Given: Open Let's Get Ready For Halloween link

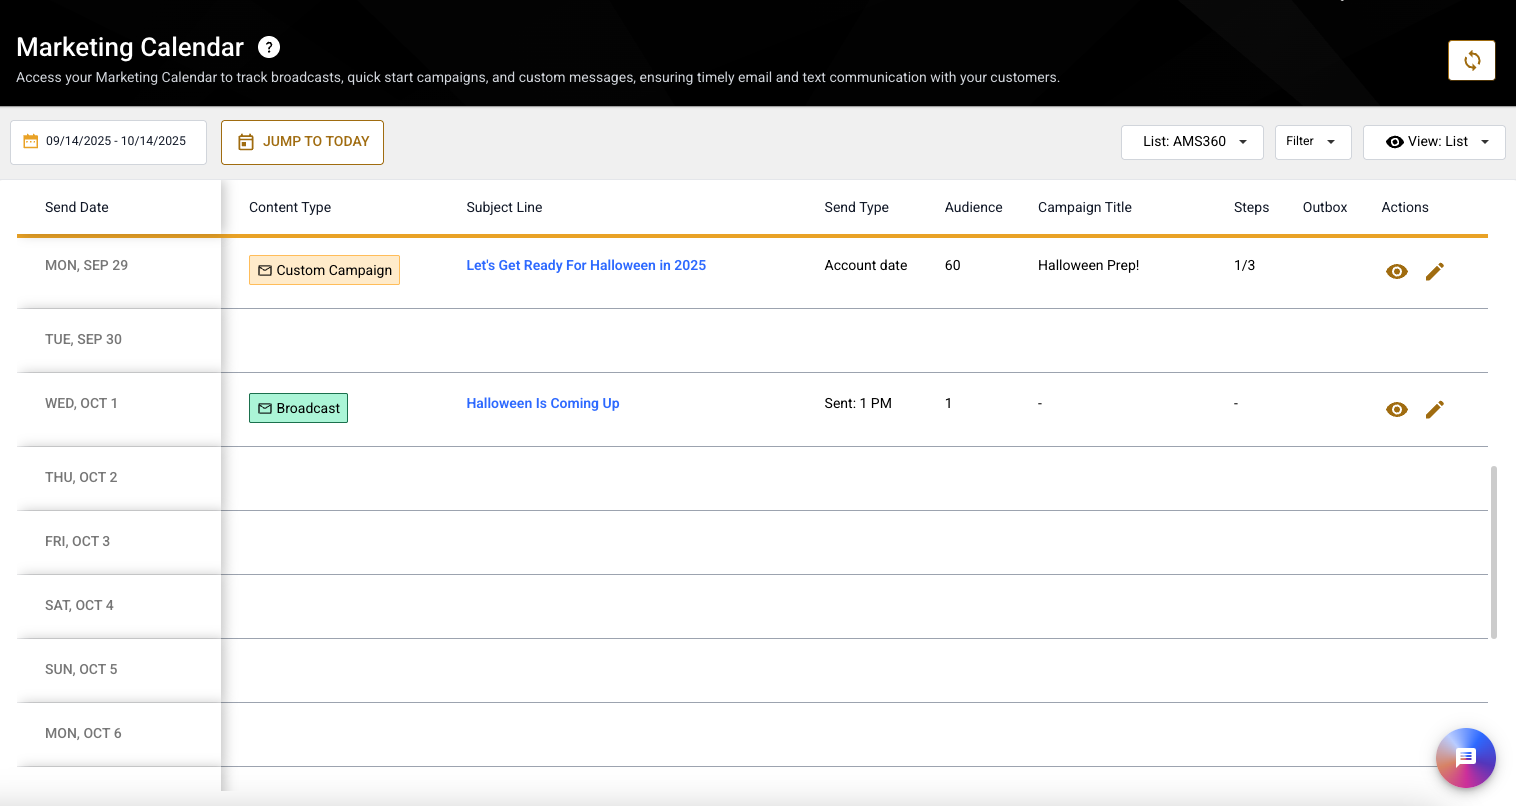Looking at the screenshot, I should coord(586,266).
